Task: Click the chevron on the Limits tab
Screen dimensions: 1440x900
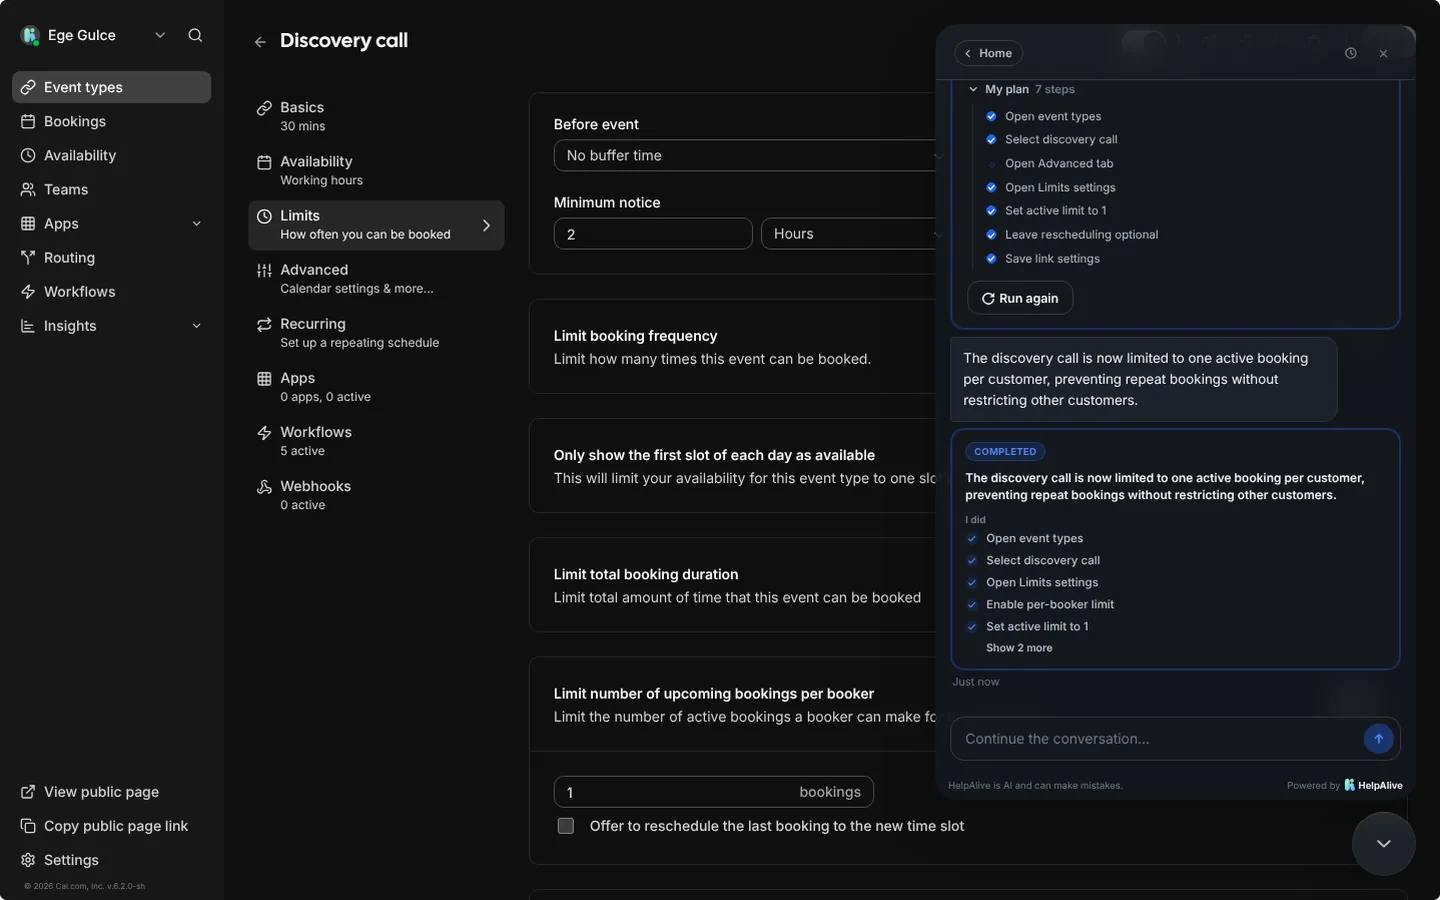Action: 486,226
